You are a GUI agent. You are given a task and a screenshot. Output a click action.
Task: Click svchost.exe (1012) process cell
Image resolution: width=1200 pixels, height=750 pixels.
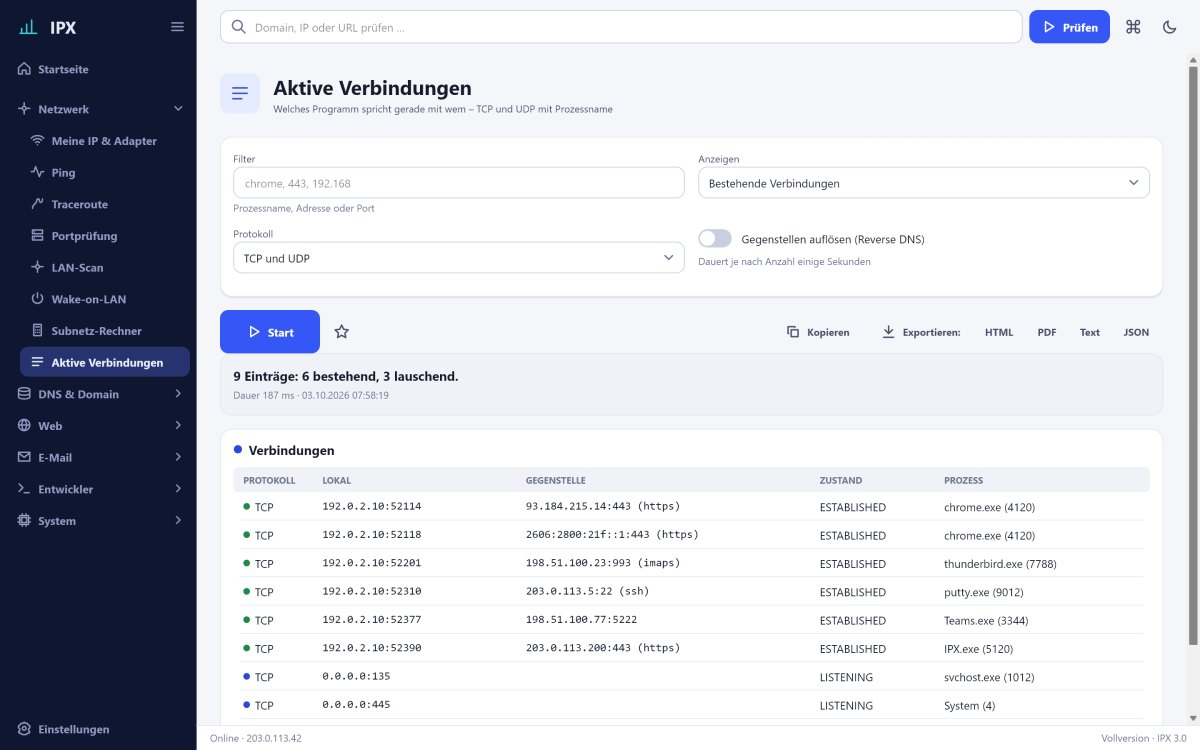click(990, 677)
